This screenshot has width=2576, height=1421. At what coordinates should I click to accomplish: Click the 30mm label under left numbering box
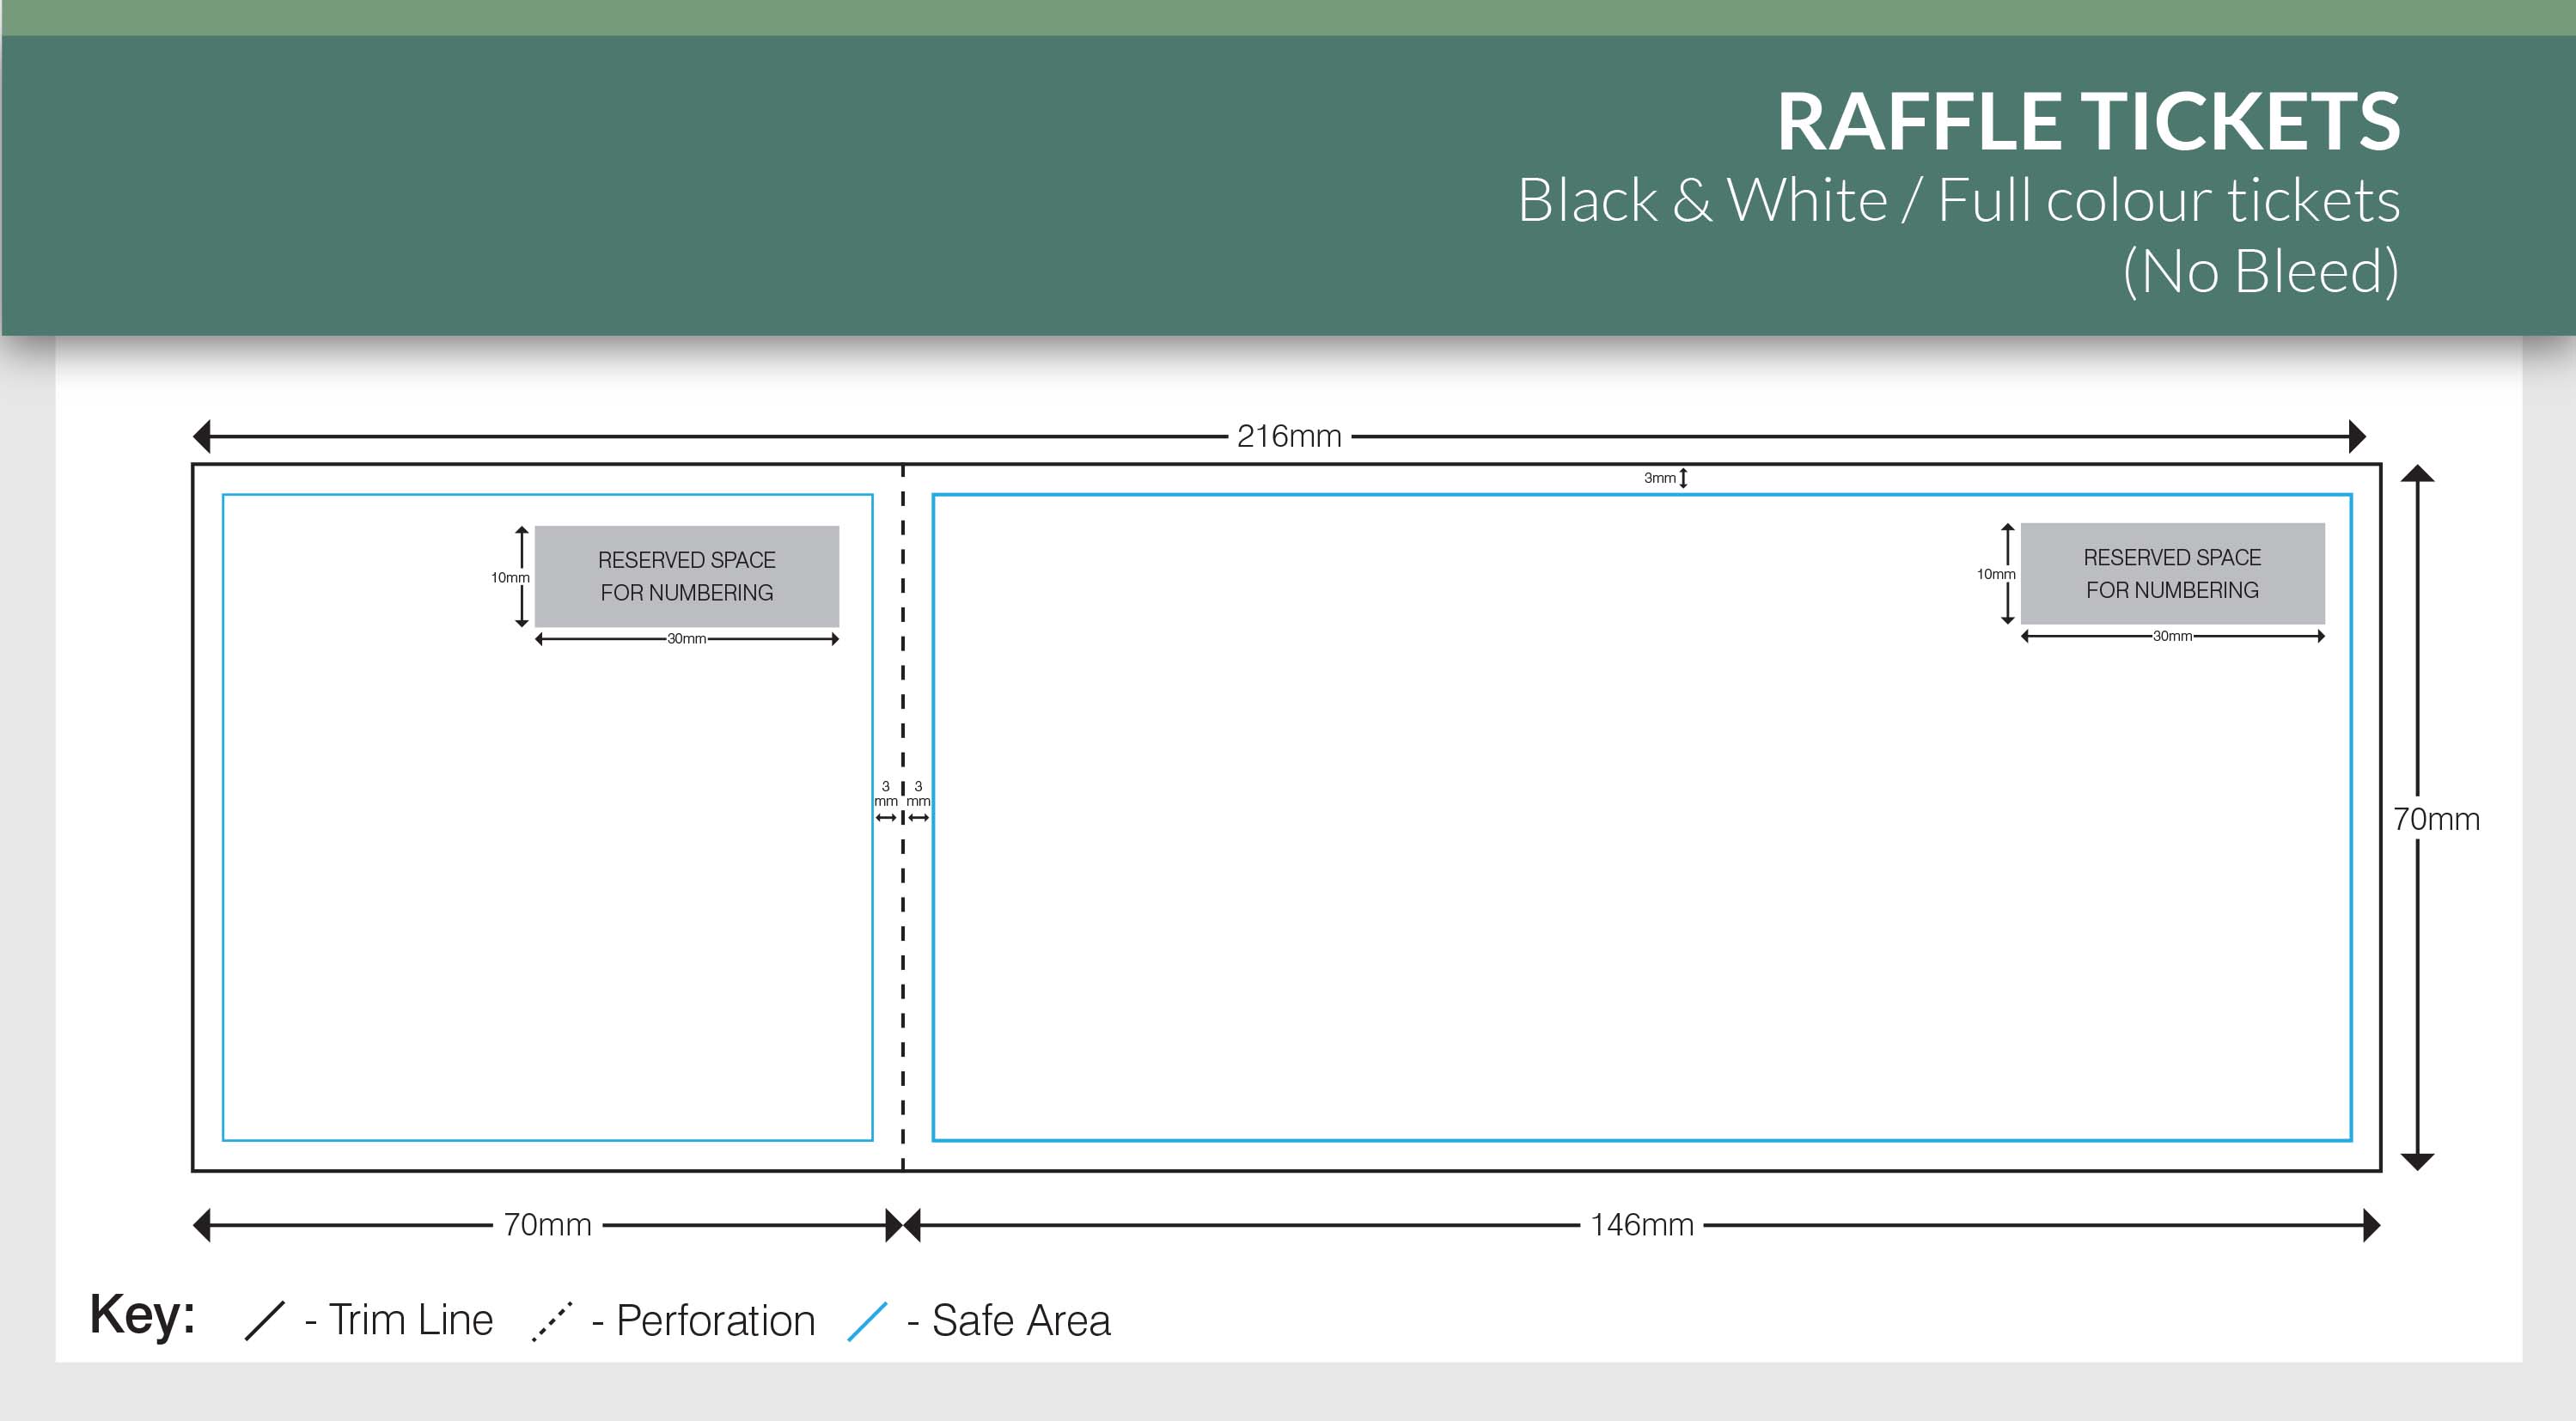pos(687,639)
